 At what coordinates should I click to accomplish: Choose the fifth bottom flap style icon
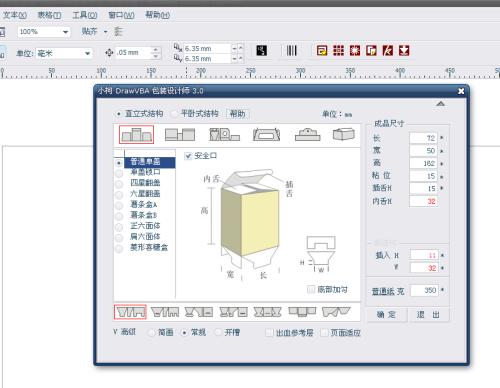(x=268, y=312)
